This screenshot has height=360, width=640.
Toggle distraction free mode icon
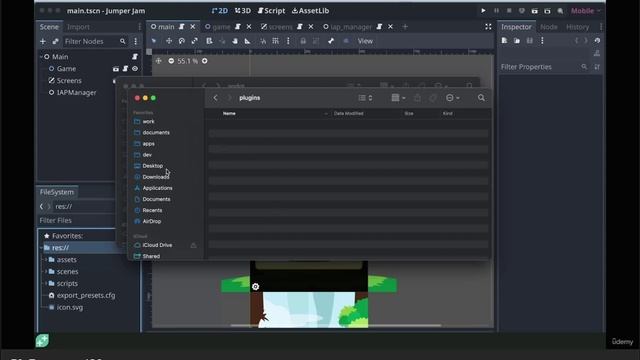[x=488, y=27]
